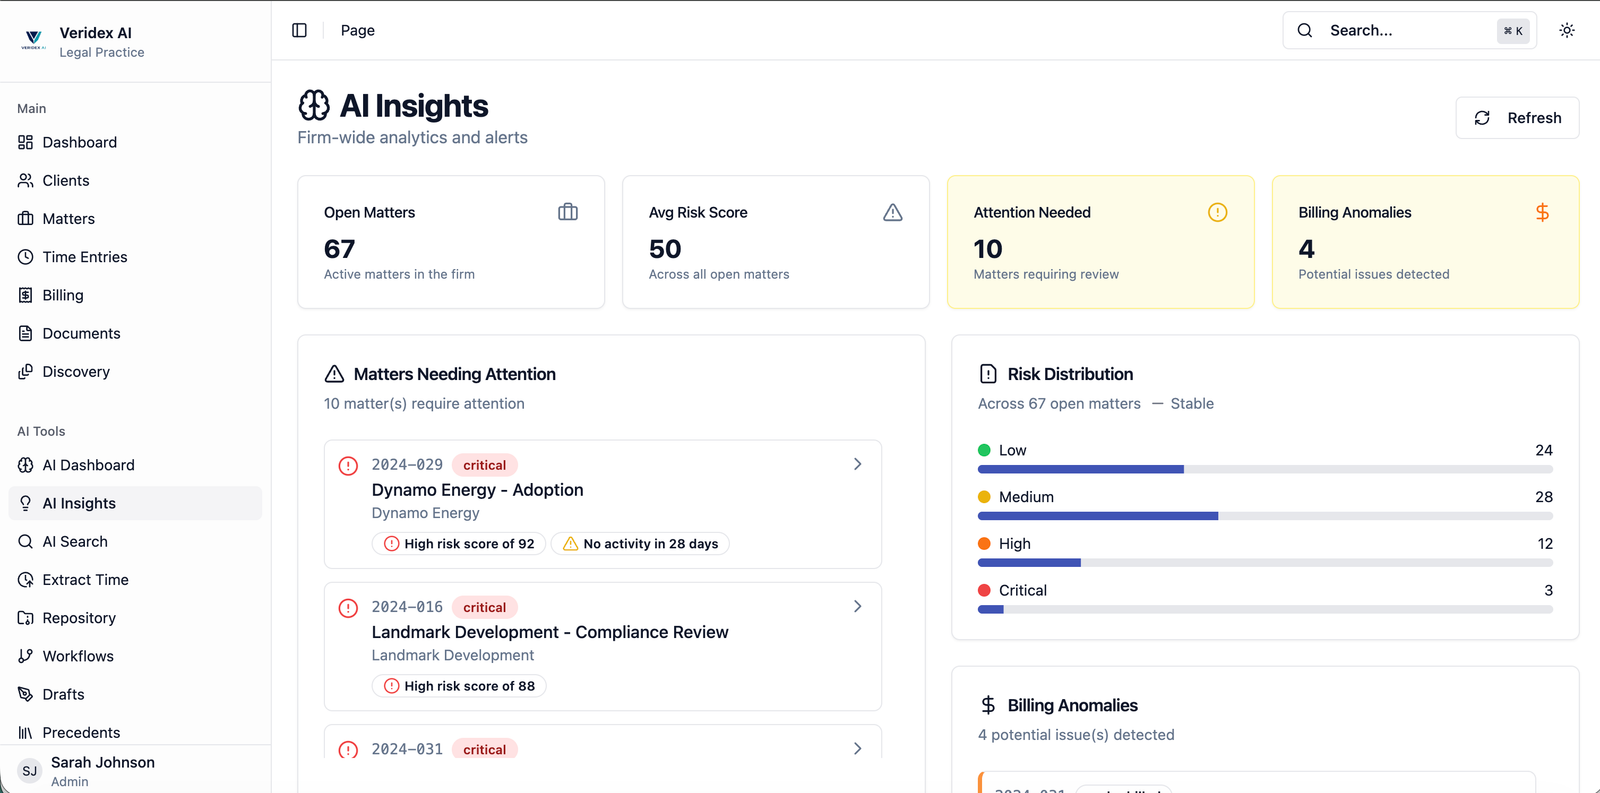This screenshot has height=793, width=1600.
Task: Click the Medium risk progress bar
Action: (1264, 516)
